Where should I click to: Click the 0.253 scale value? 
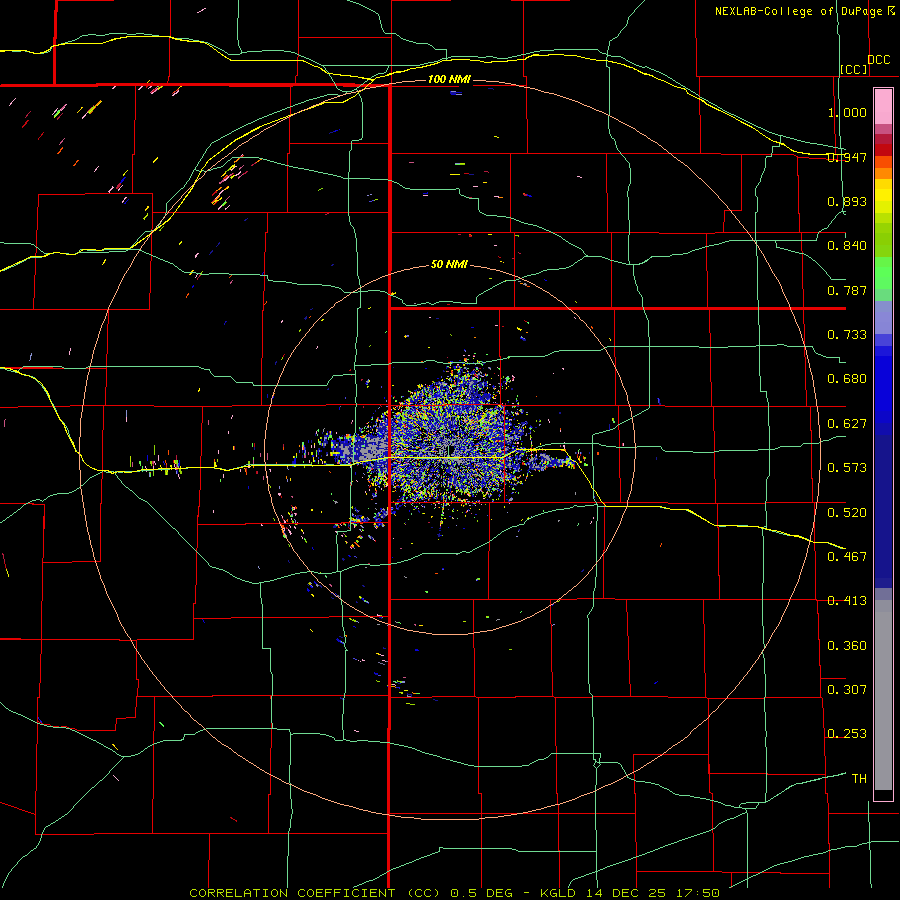(x=847, y=734)
